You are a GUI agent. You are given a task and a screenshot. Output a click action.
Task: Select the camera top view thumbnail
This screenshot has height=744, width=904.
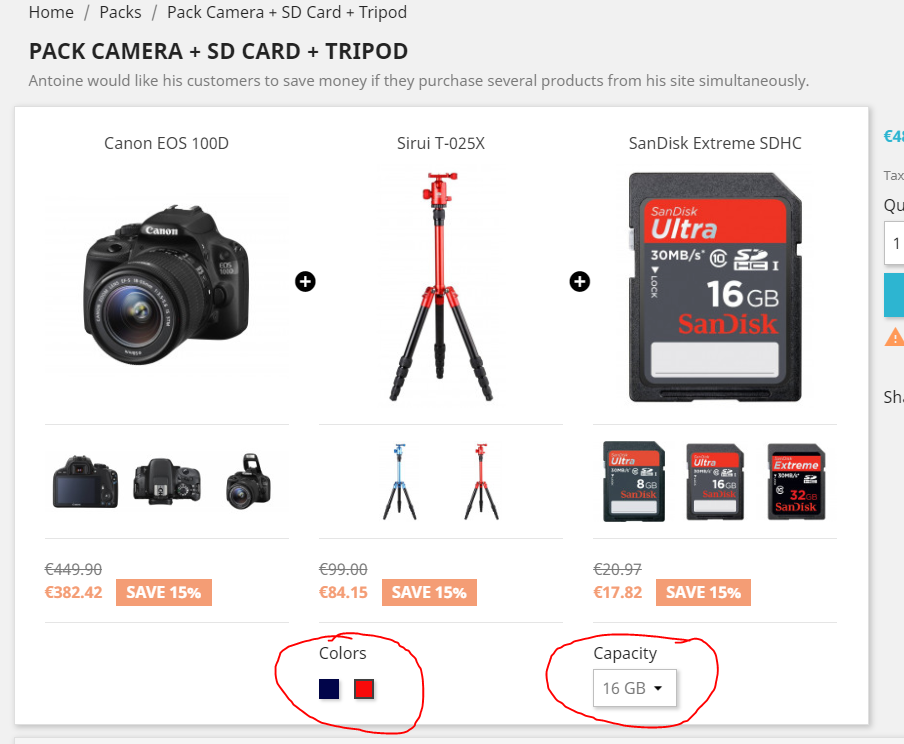(167, 482)
